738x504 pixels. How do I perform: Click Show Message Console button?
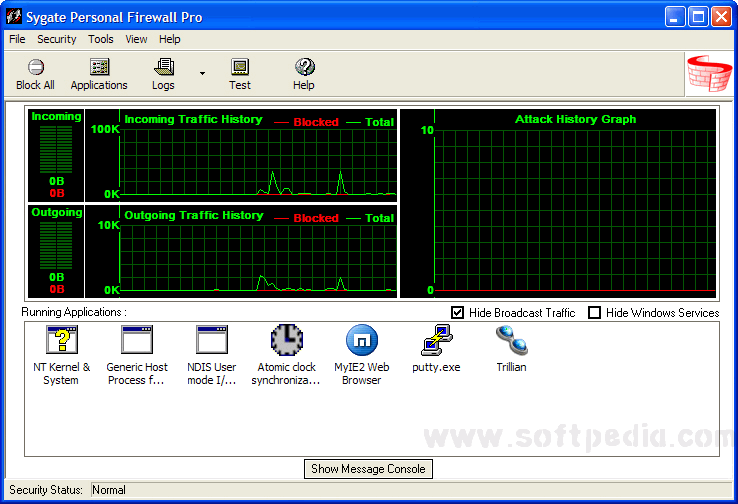click(x=368, y=469)
